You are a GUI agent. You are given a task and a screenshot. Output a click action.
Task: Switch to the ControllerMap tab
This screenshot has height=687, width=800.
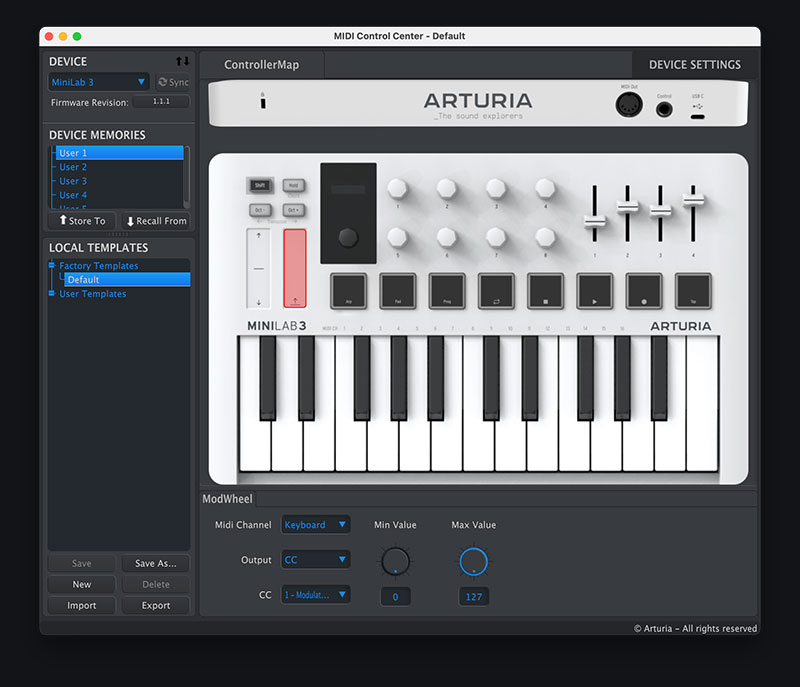coord(260,62)
